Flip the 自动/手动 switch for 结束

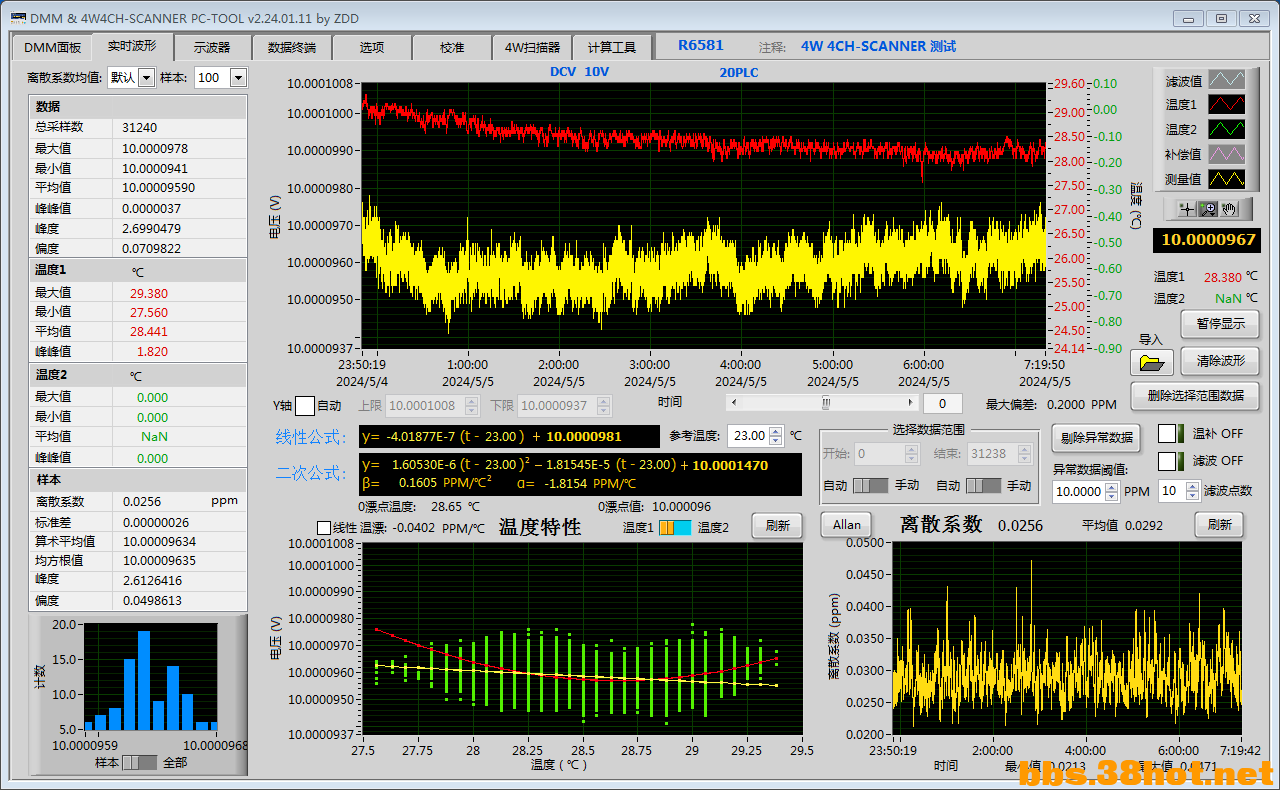(983, 485)
